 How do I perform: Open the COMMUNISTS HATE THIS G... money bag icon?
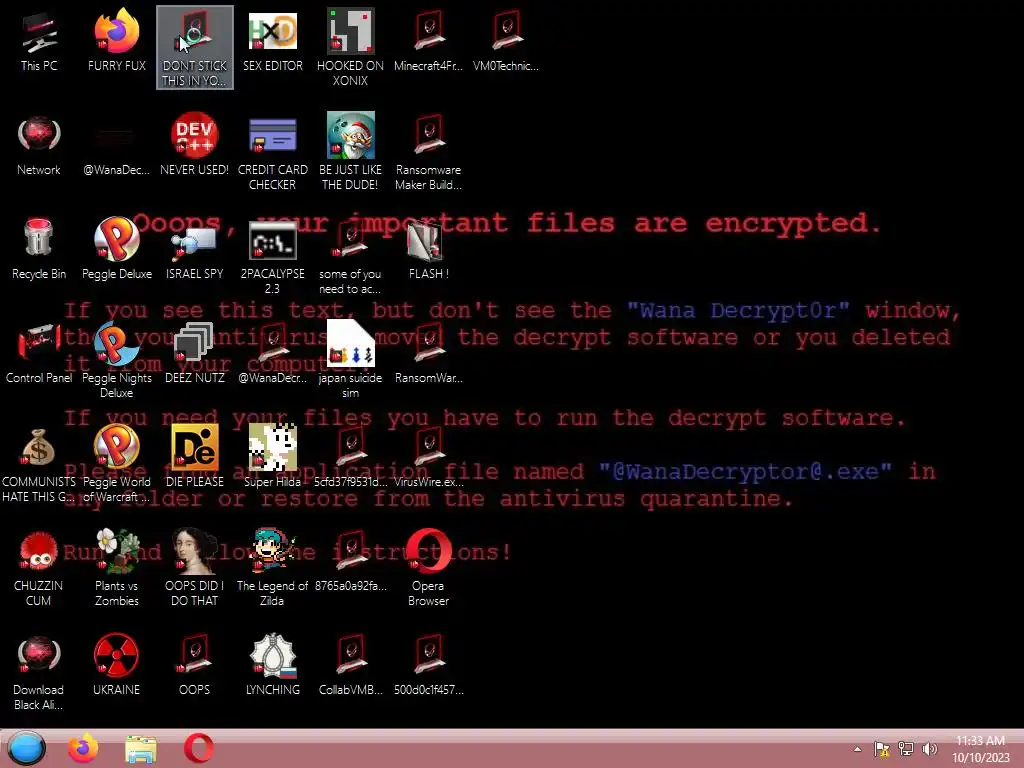[39, 464]
